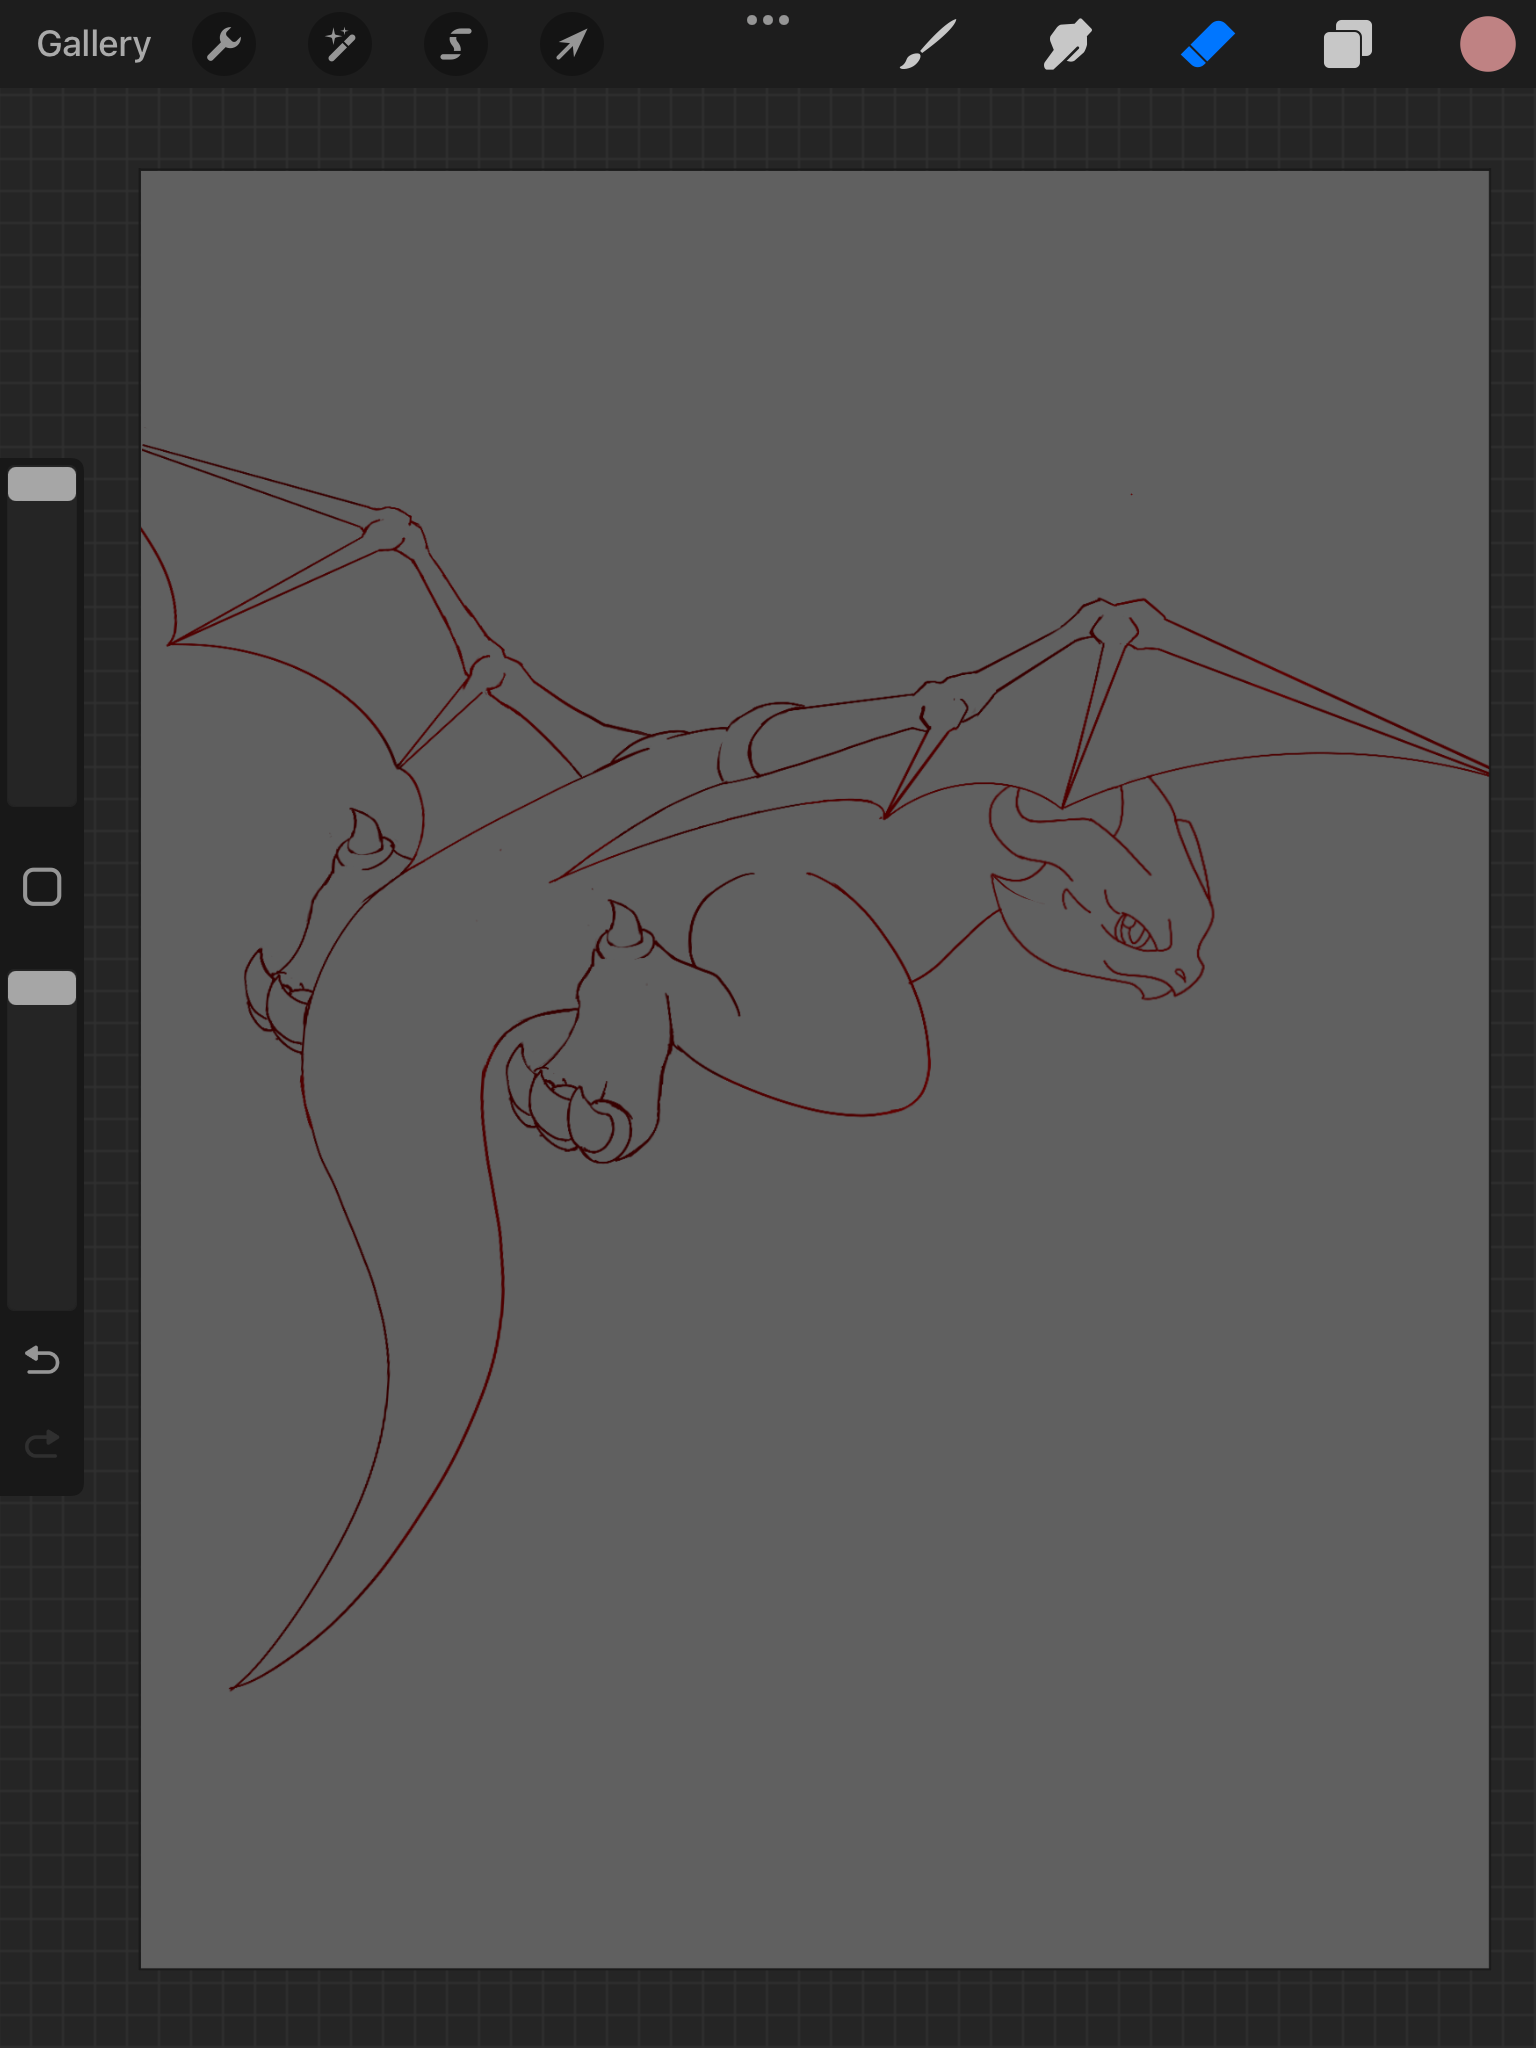Screen dimensions: 1536x2048
Task: Open the Adjustments magic wand menu
Action: [x=340, y=44]
